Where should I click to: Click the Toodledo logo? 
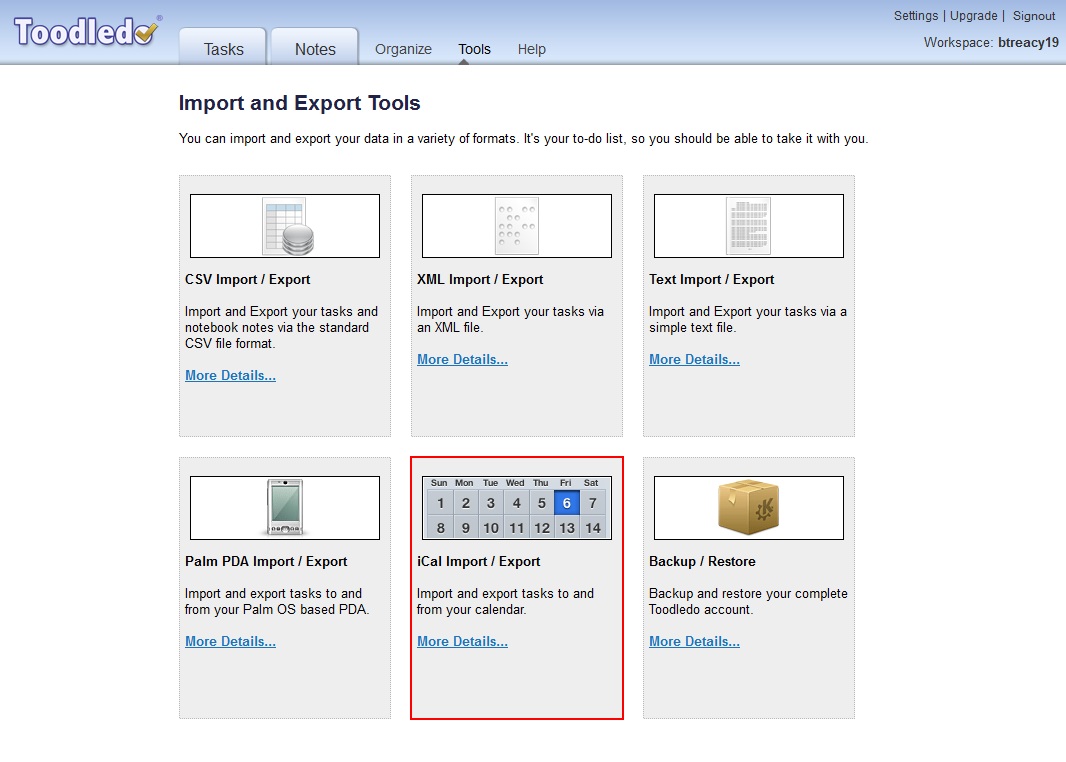(86, 31)
